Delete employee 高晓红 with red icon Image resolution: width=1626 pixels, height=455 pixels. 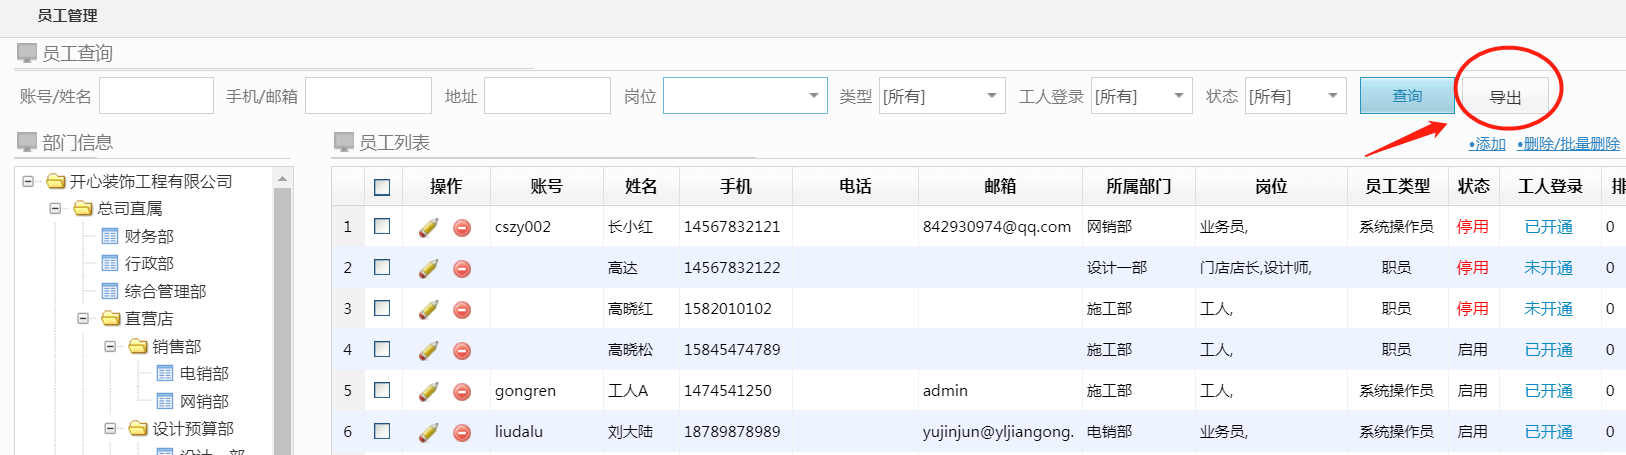point(462,309)
